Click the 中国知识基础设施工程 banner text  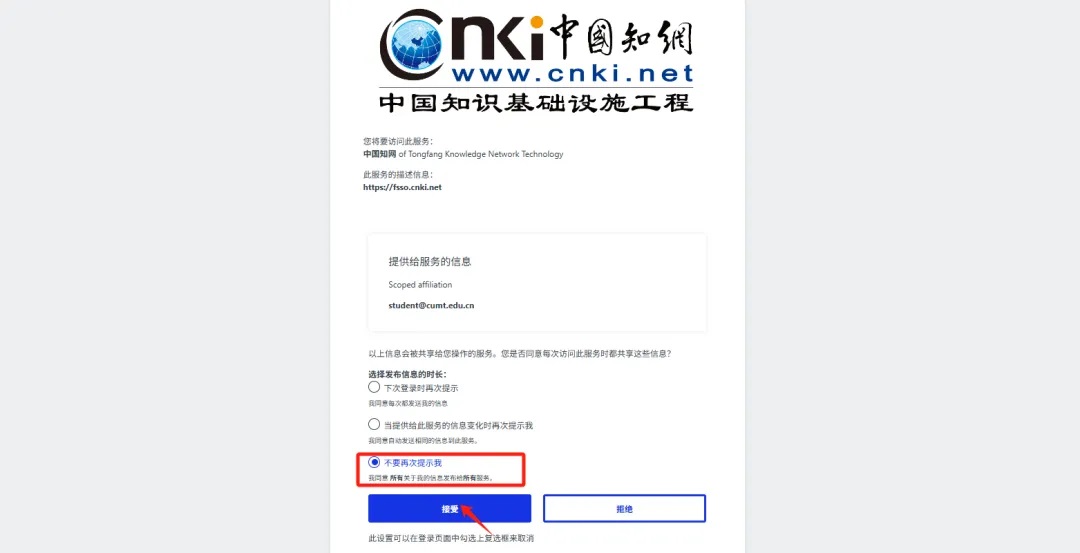tap(536, 103)
